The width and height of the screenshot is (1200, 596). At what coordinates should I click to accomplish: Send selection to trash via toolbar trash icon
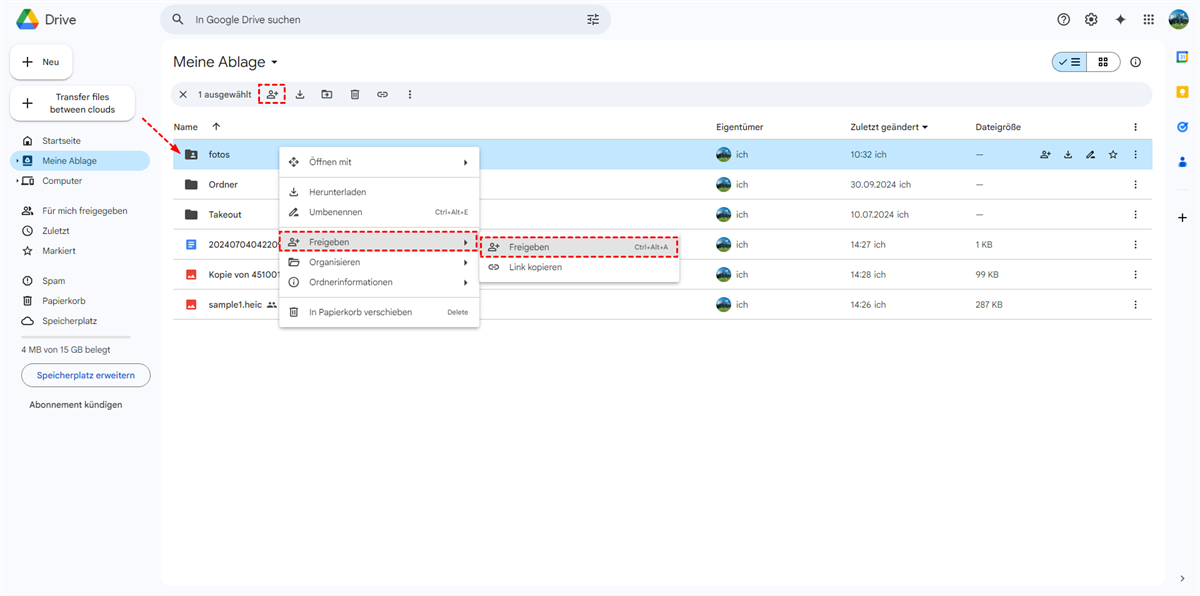[x=354, y=94]
